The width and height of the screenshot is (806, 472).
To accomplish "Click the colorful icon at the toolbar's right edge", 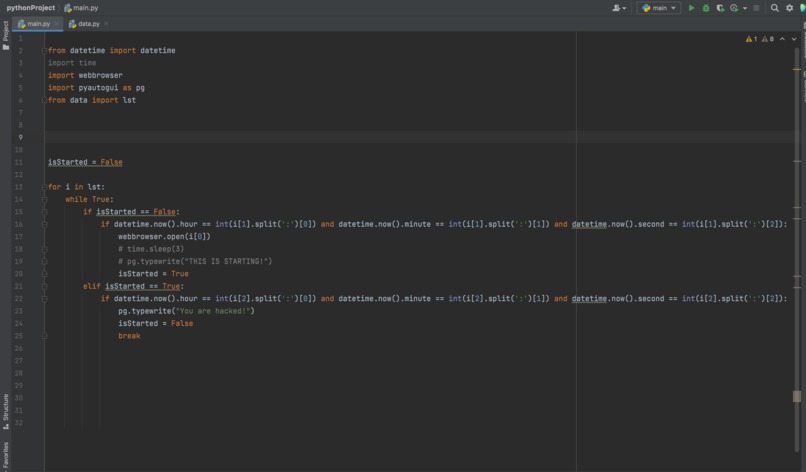I will point(802,8).
